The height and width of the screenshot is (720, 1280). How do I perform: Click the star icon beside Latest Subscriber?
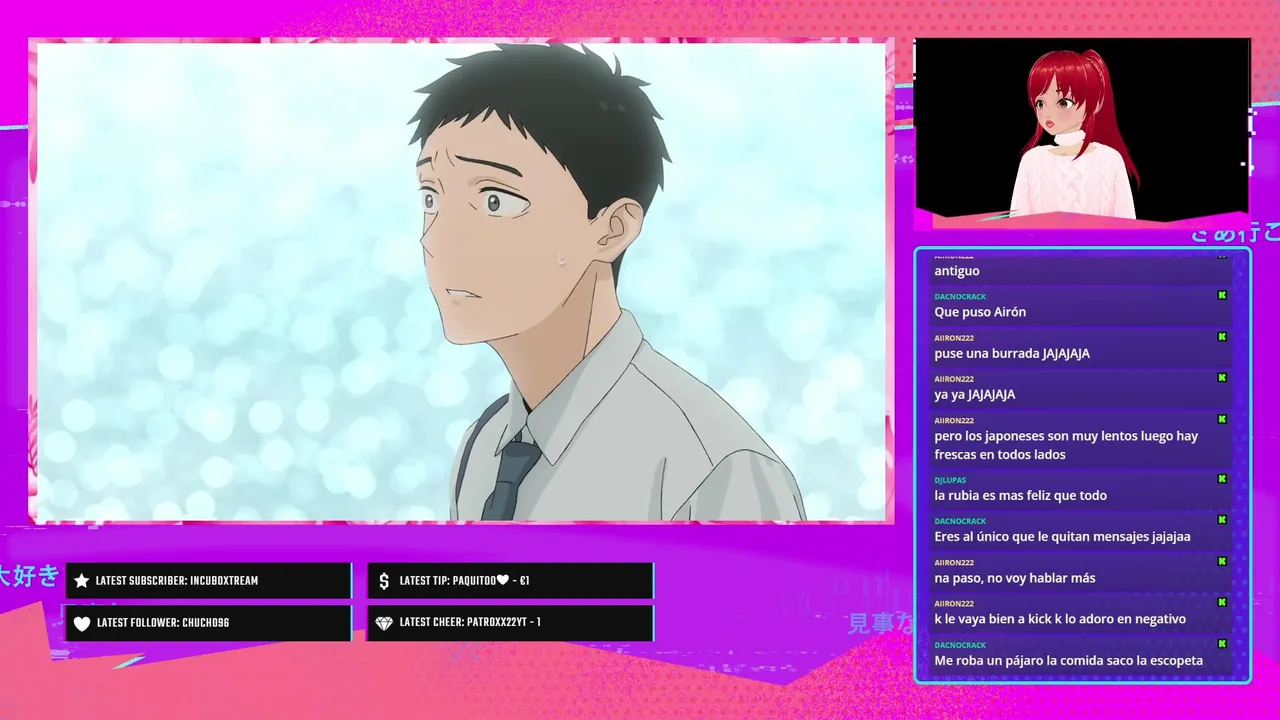pos(82,581)
